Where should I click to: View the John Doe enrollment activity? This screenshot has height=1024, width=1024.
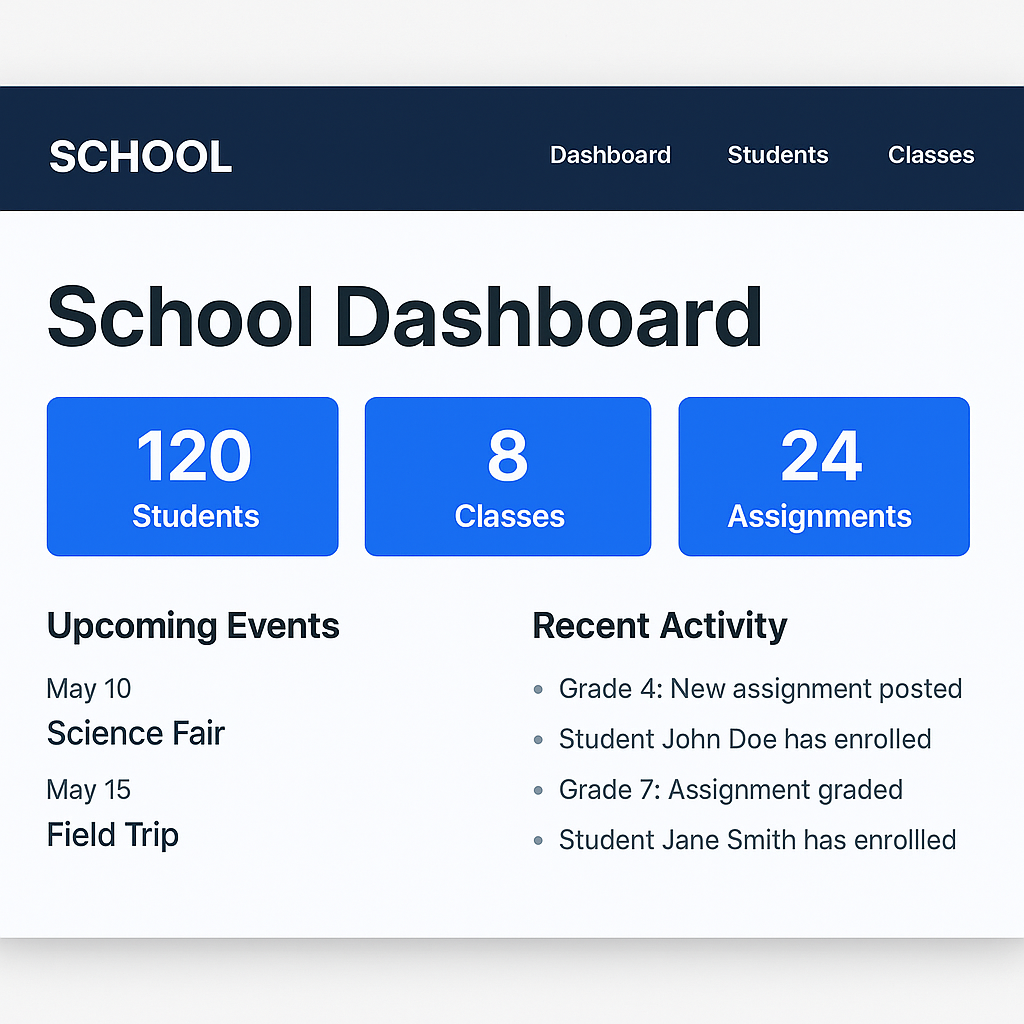tap(745, 739)
